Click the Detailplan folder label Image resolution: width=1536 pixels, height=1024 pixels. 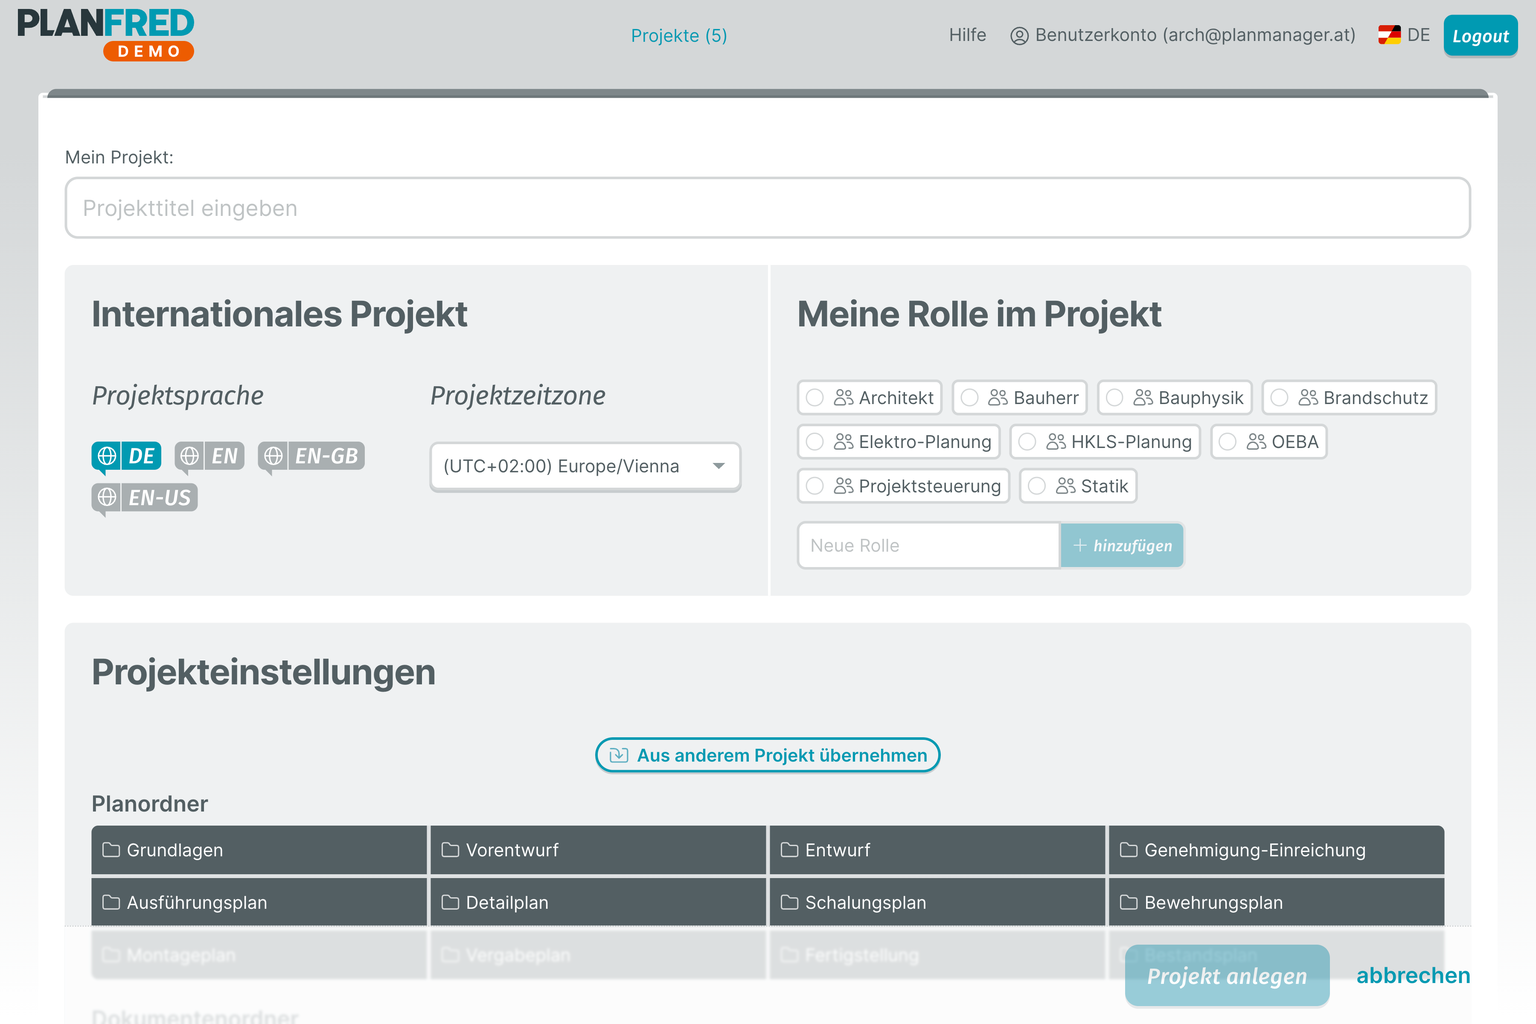(507, 903)
